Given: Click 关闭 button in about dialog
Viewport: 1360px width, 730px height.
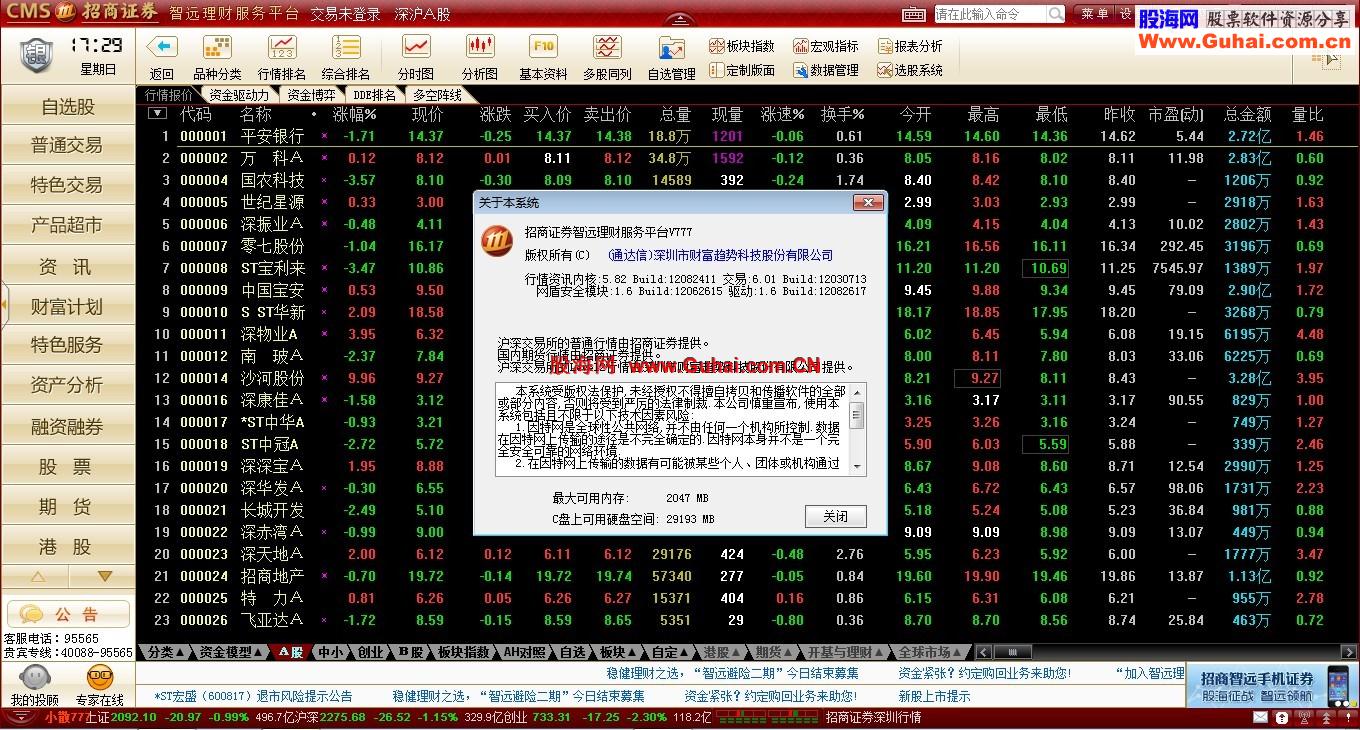Looking at the screenshot, I should [x=835, y=516].
